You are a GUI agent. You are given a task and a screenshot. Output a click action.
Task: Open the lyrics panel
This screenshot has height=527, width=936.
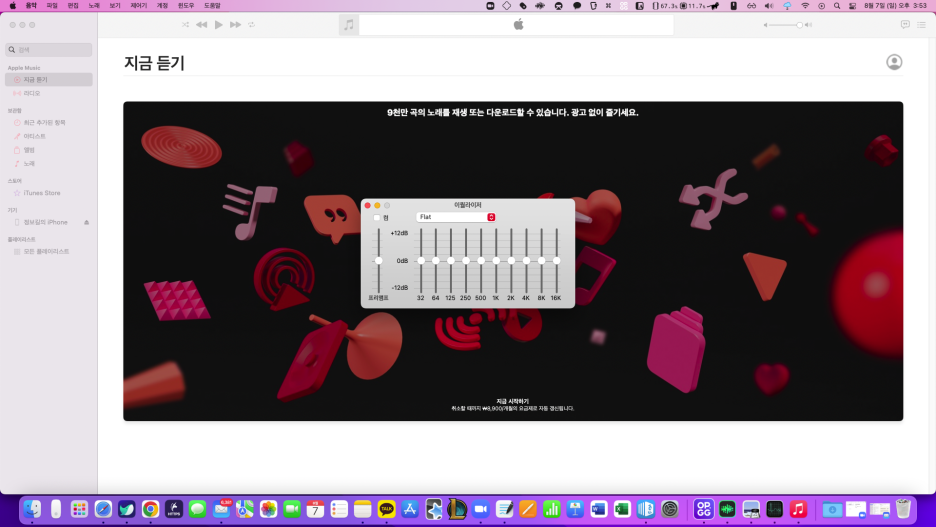click(x=905, y=24)
